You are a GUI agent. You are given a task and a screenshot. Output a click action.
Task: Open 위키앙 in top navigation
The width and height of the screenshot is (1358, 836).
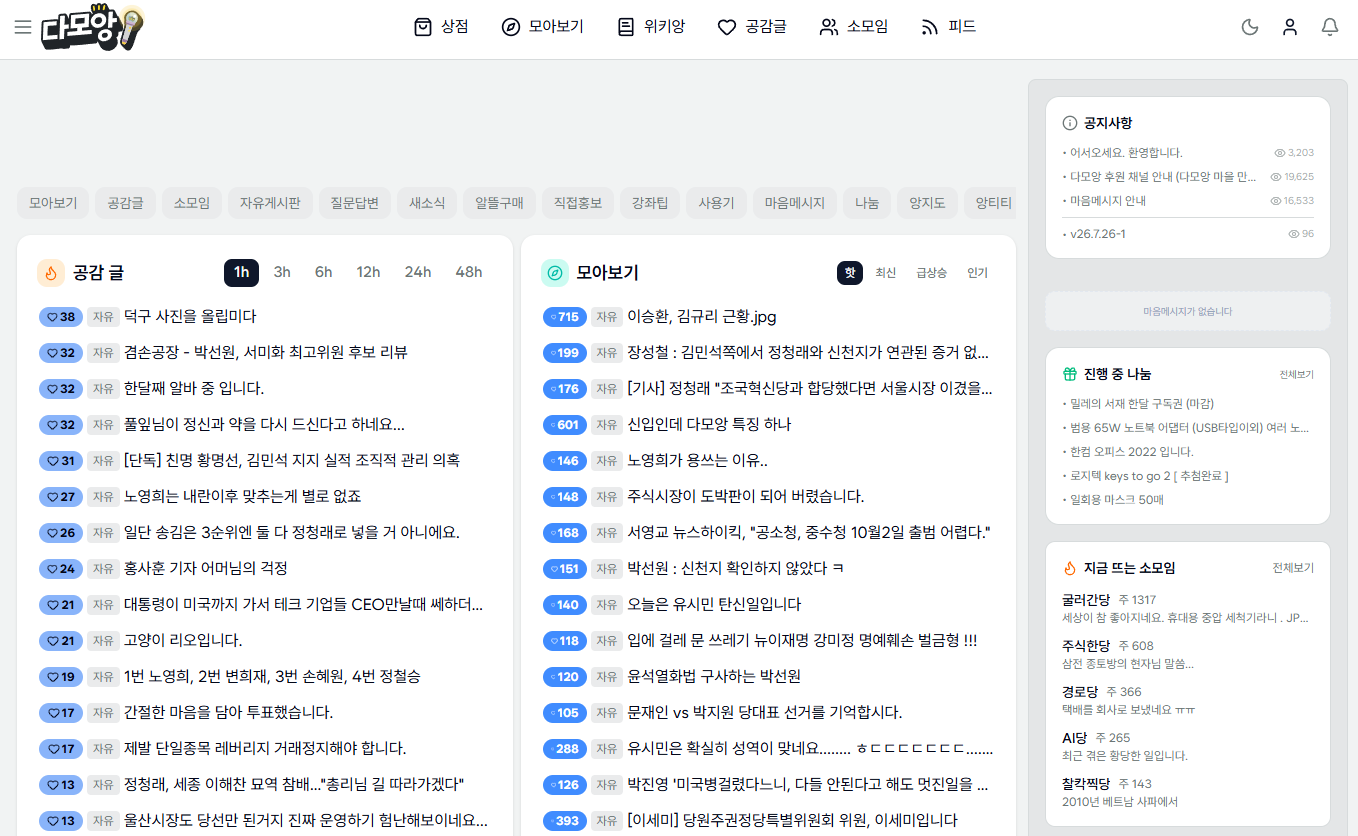click(651, 27)
